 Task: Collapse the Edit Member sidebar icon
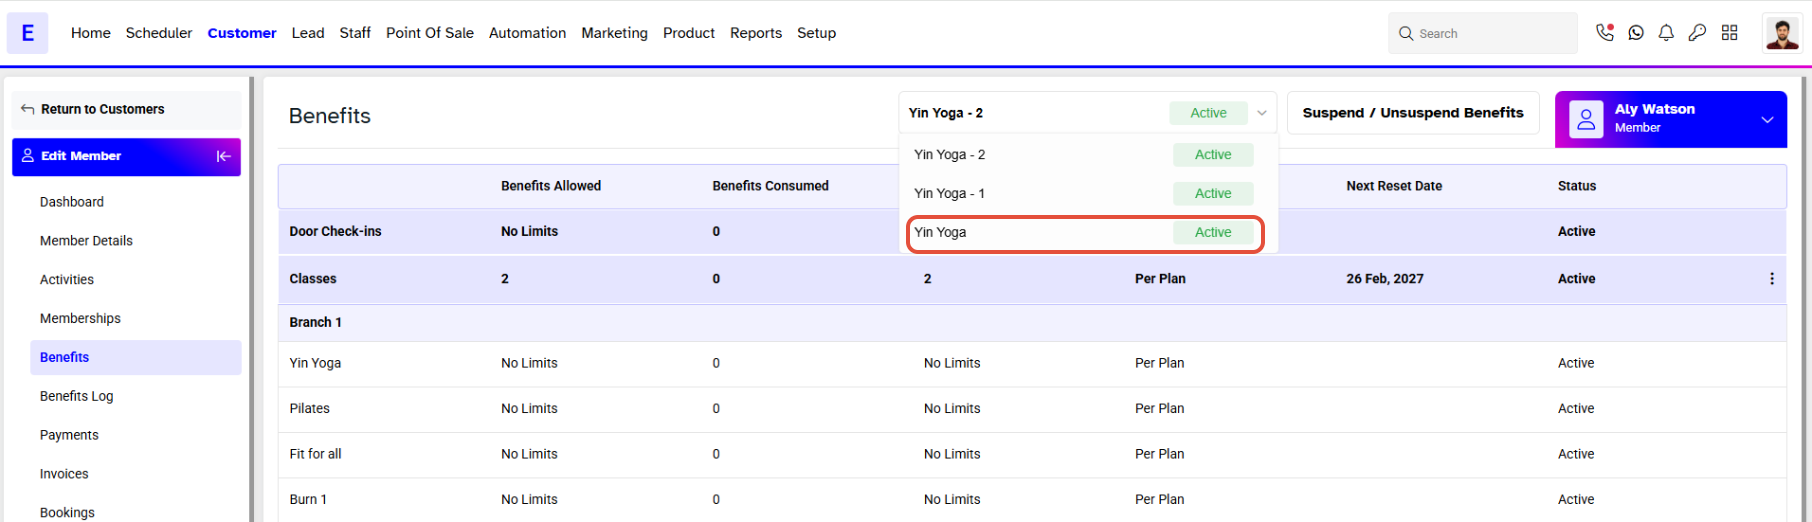223,156
